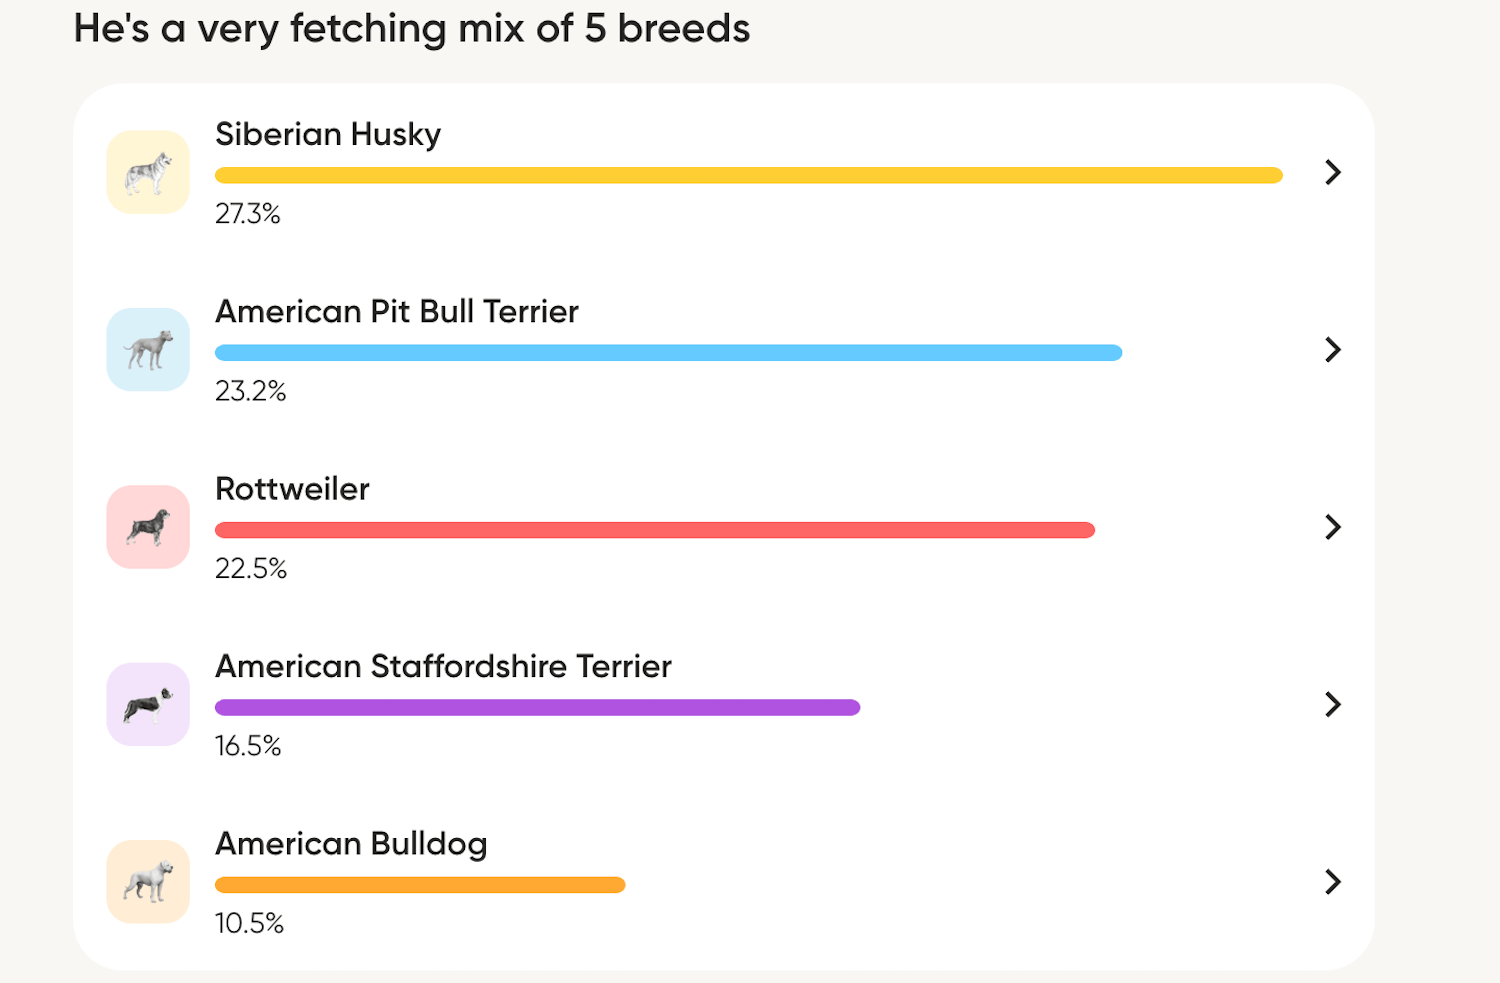Click the 27.3% percentage label
The height and width of the screenshot is (983, 1500).
pyautogui.click(x=249, y=213)
